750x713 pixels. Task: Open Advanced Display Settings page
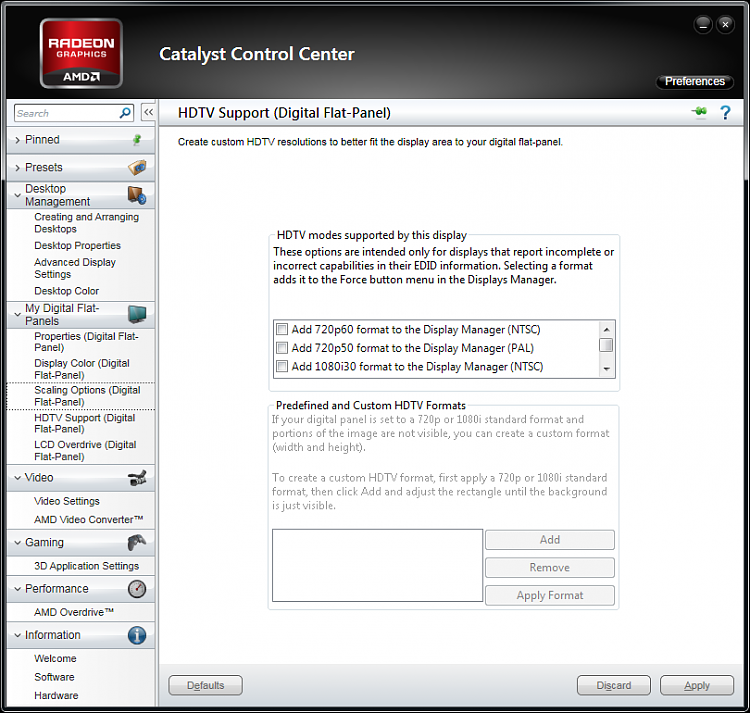(x=75, y=268)
